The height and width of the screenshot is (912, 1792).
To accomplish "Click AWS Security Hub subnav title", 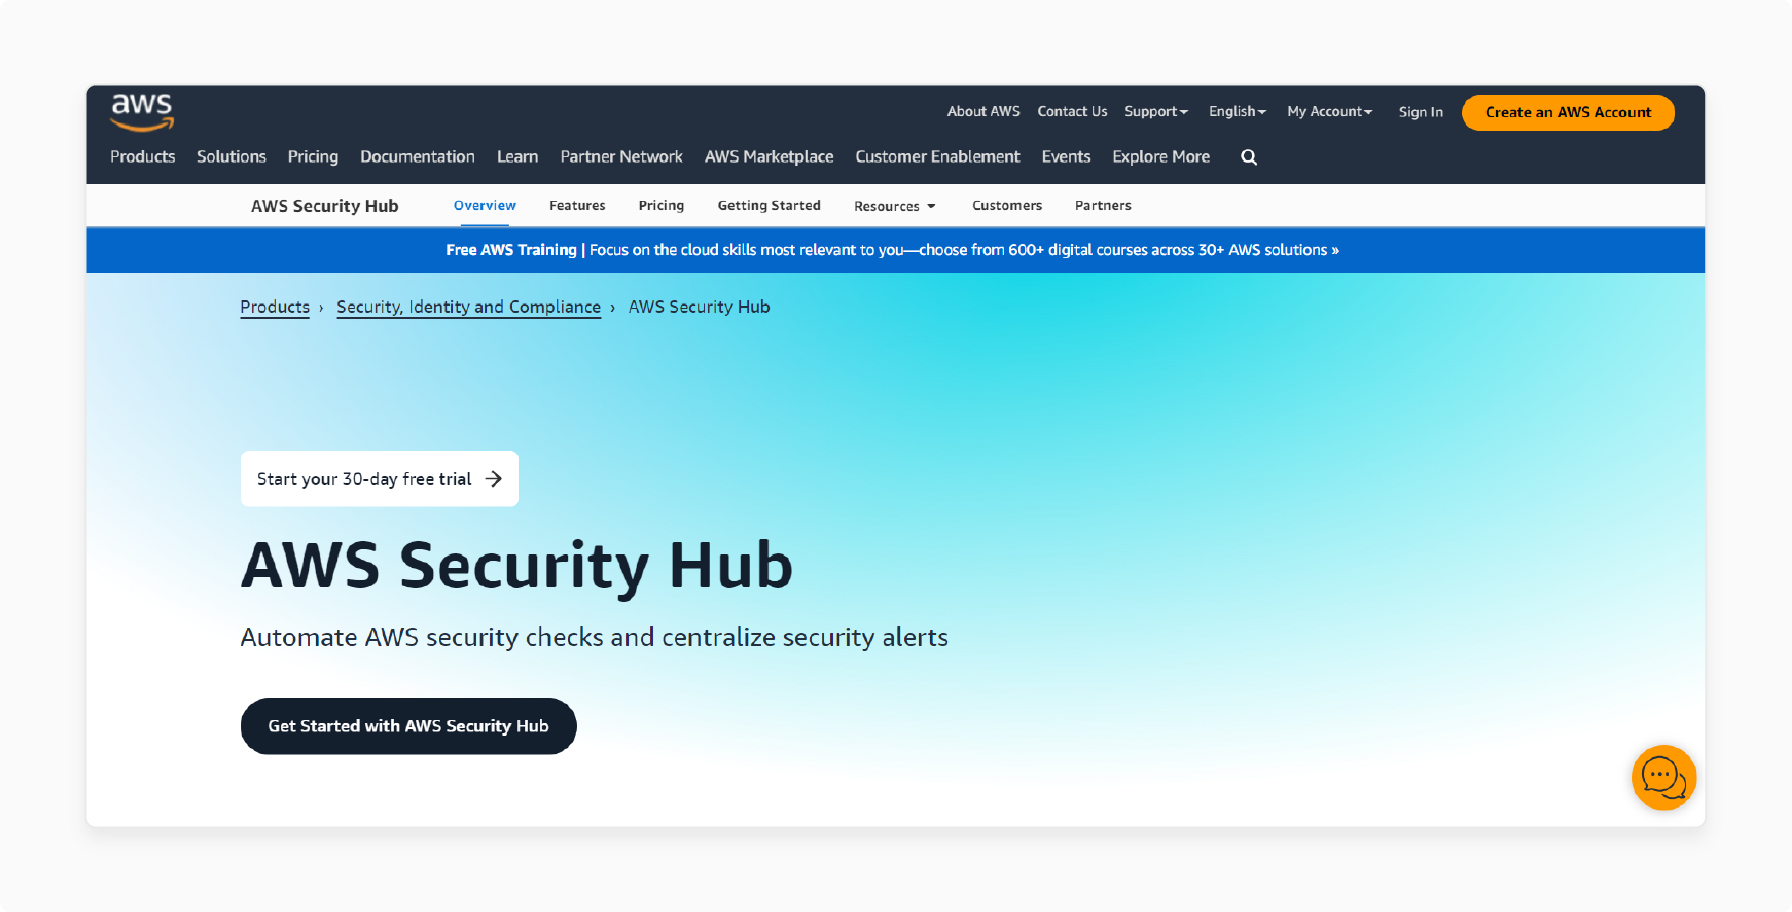I will [x=324, y=206].
